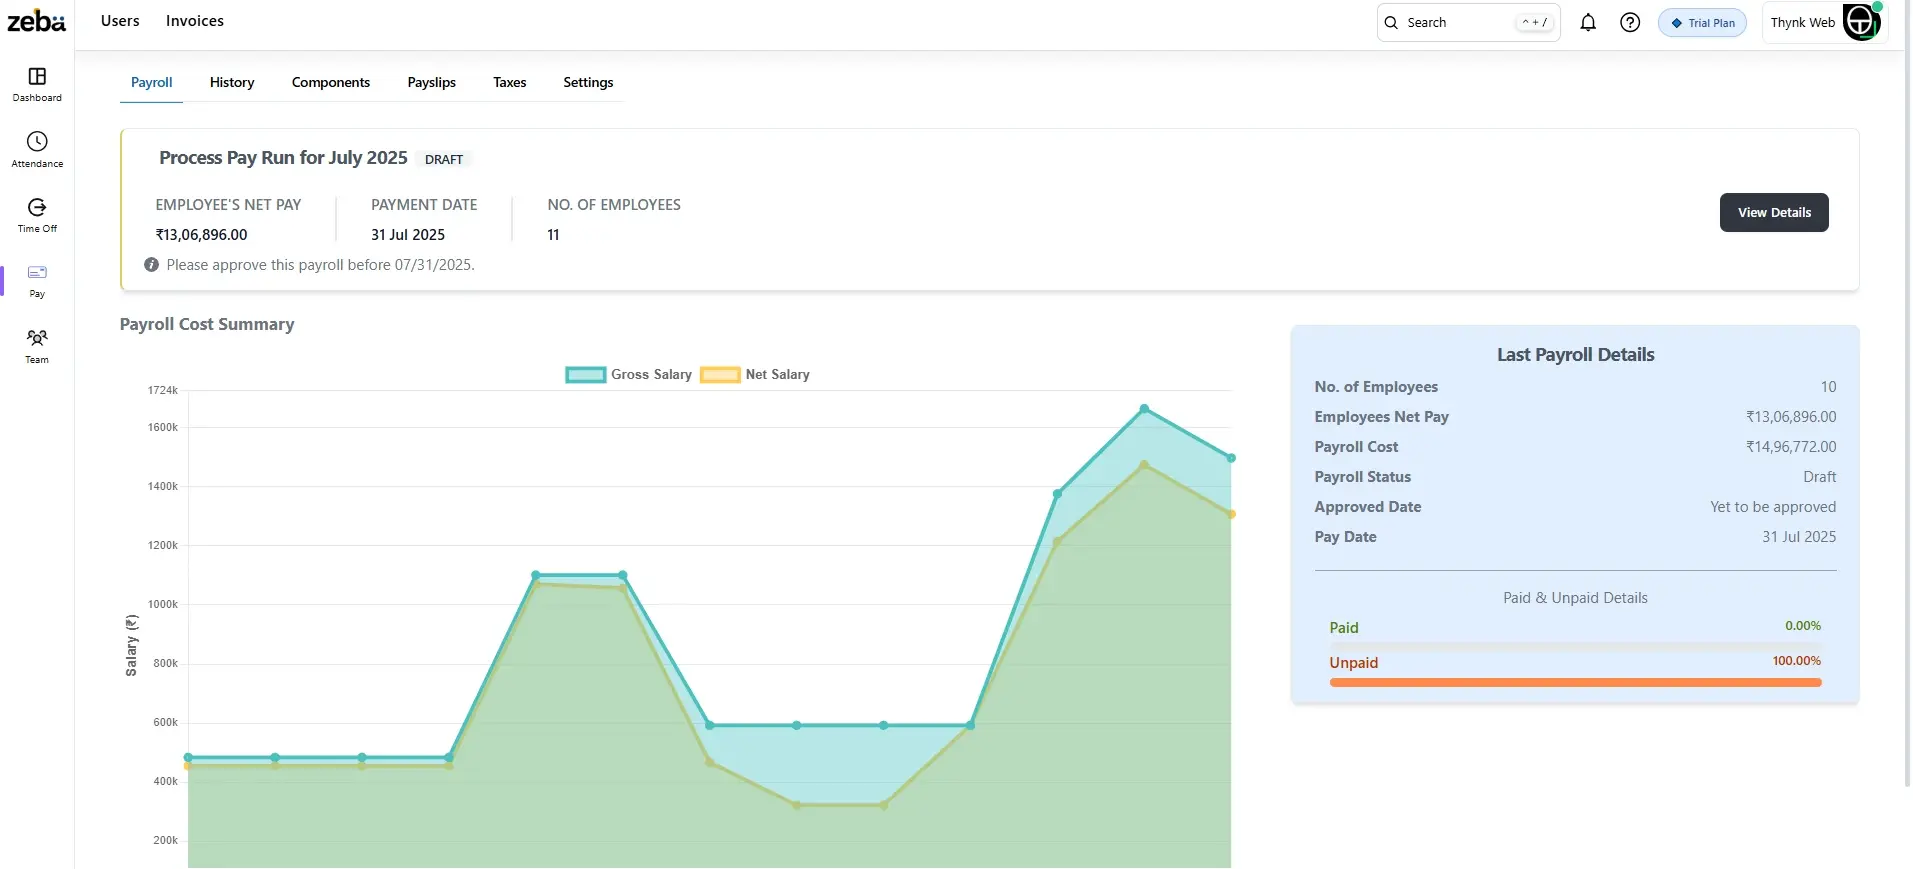1913x869 pixels.
Task: Switch to the History tab
Action: point(232,82)
